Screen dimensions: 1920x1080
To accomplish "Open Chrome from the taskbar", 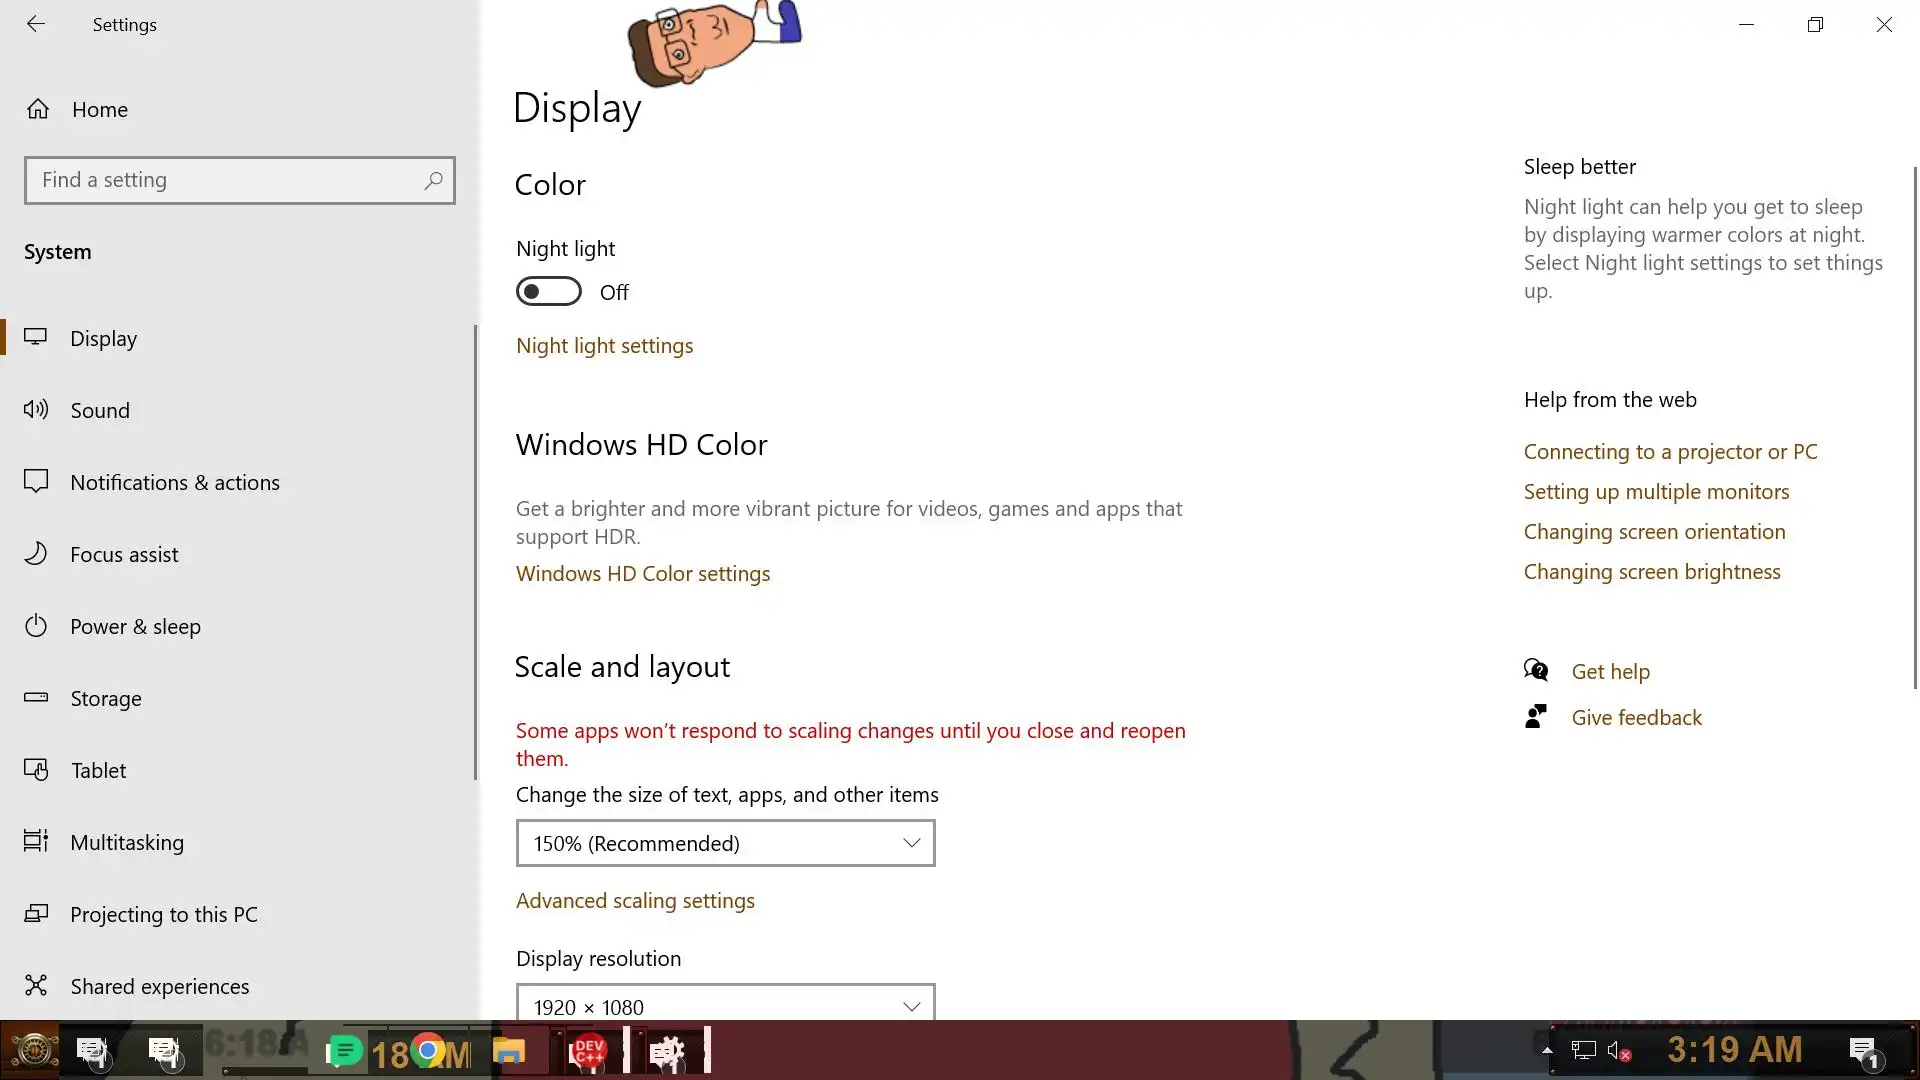I will (x=428, y=1051).
